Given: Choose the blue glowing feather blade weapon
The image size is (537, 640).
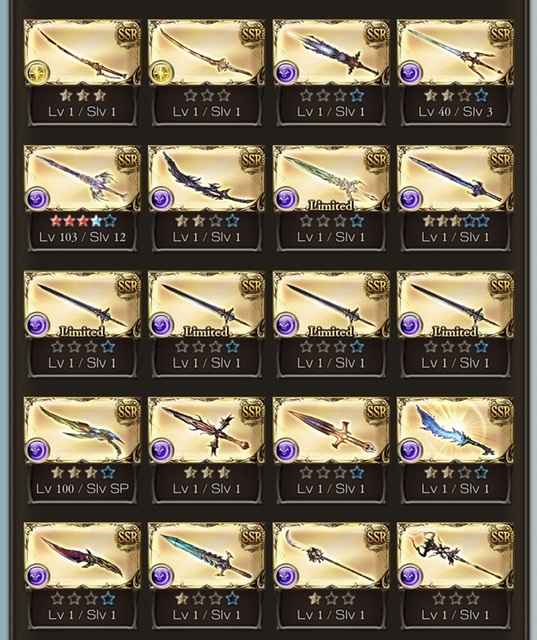Looking at the screenshot, I should coord(455,449).
